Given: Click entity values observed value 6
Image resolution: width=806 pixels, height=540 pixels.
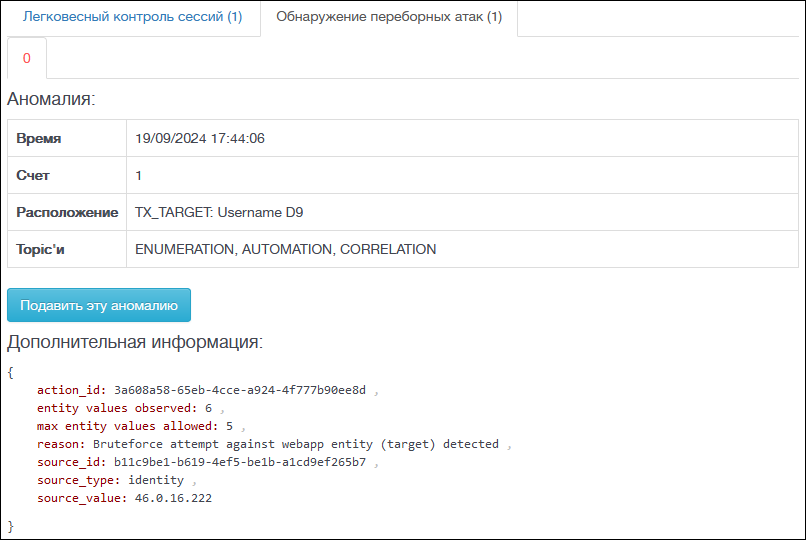Looking at the screenshot, I should click(208, 408).
